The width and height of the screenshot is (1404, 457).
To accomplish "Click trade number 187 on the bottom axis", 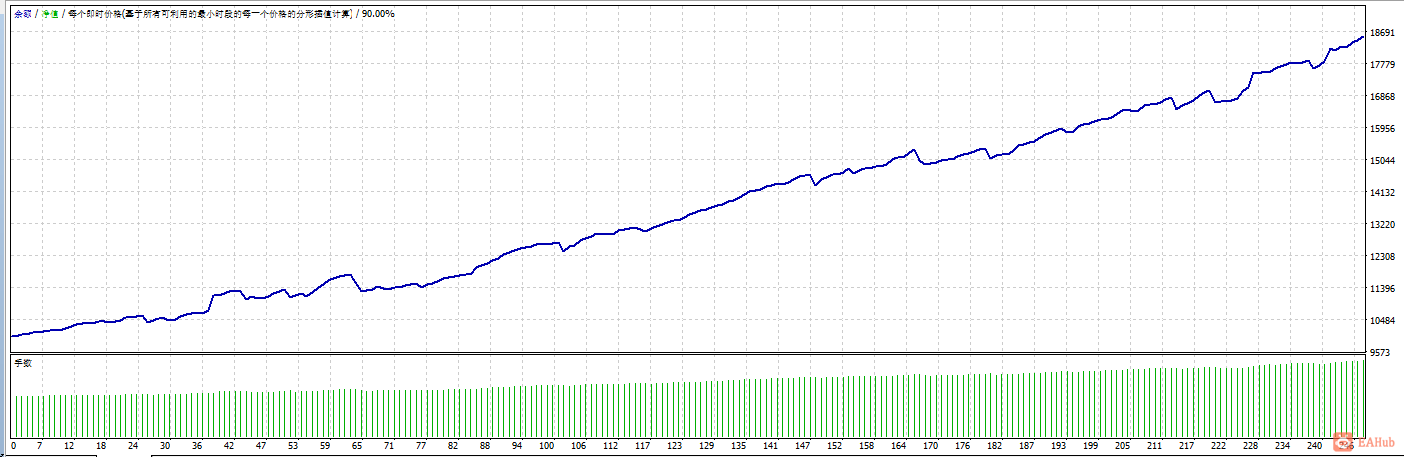I will pyautogui.click(x=1027, y=446).
